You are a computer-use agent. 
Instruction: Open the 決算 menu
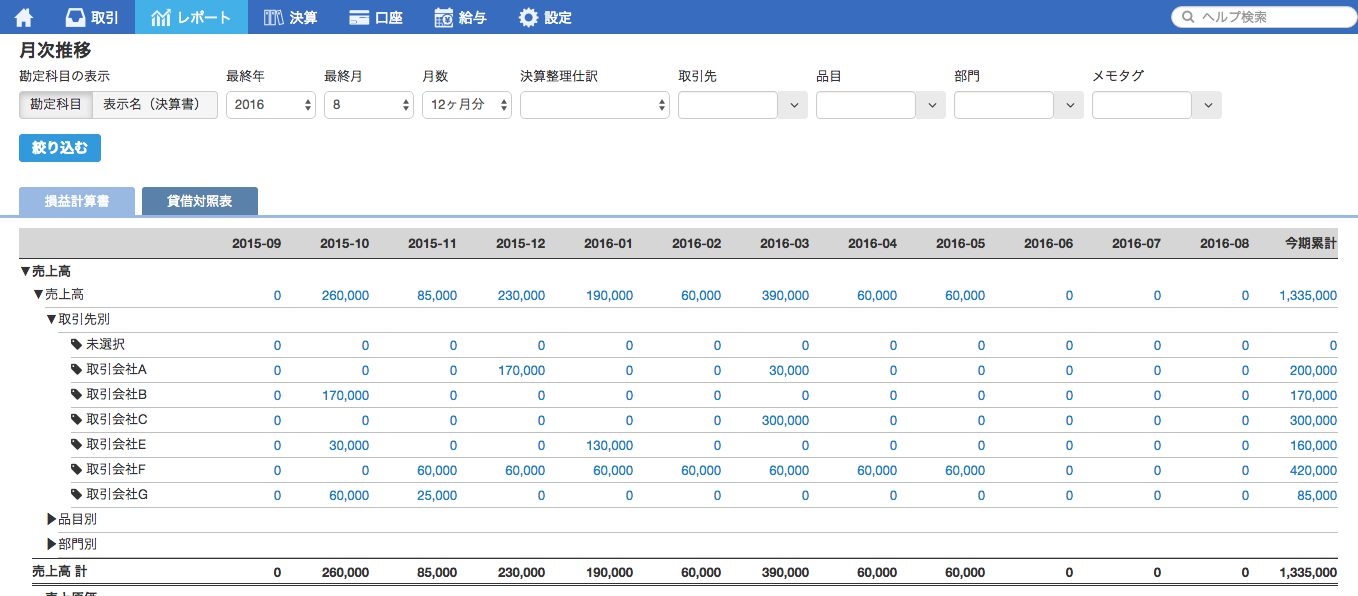click(290, 17)
